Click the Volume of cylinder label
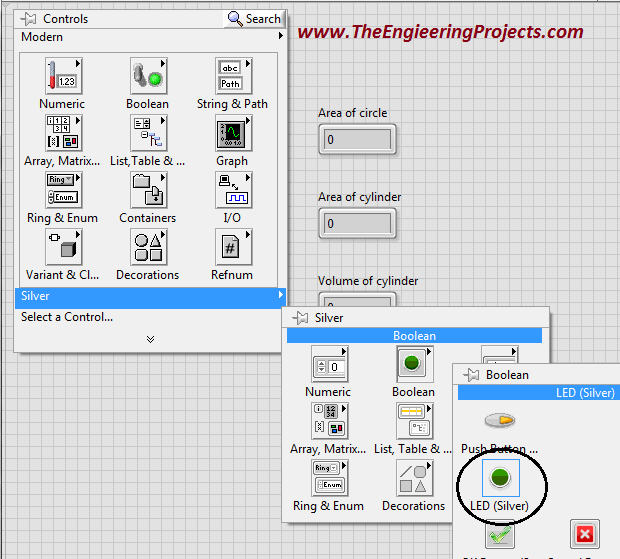This screenshot has width=620, height=559. [x=368, y=281]
